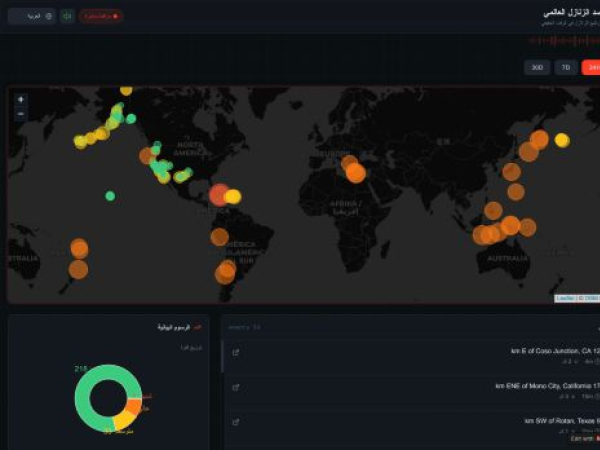Select the 30D time range tab
The width and height of the screenshot is (600, 450).
coord(537,68)
